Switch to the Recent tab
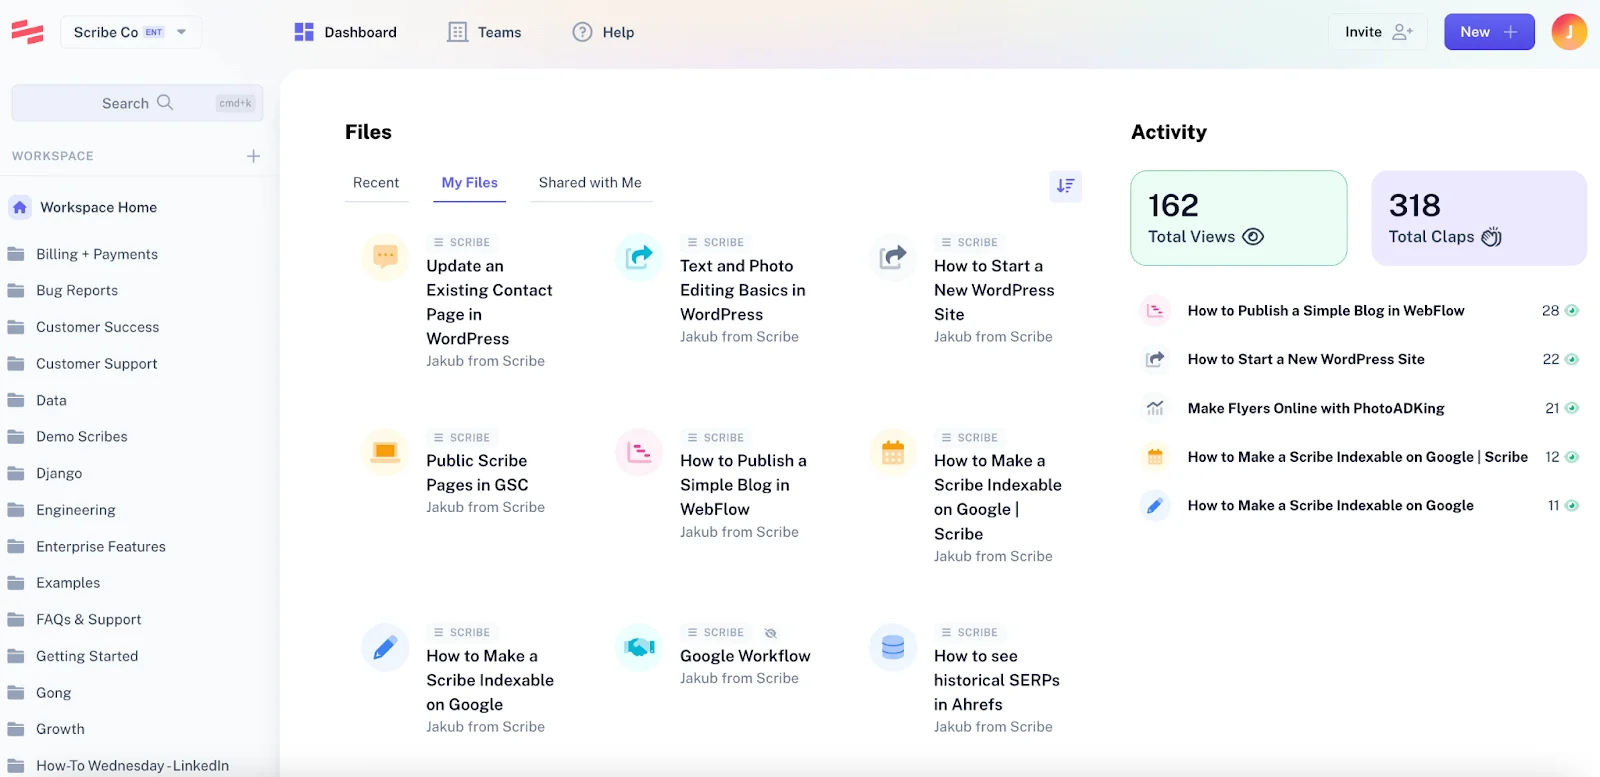The width and height of the screenshot is (1600, 777). 376,182
